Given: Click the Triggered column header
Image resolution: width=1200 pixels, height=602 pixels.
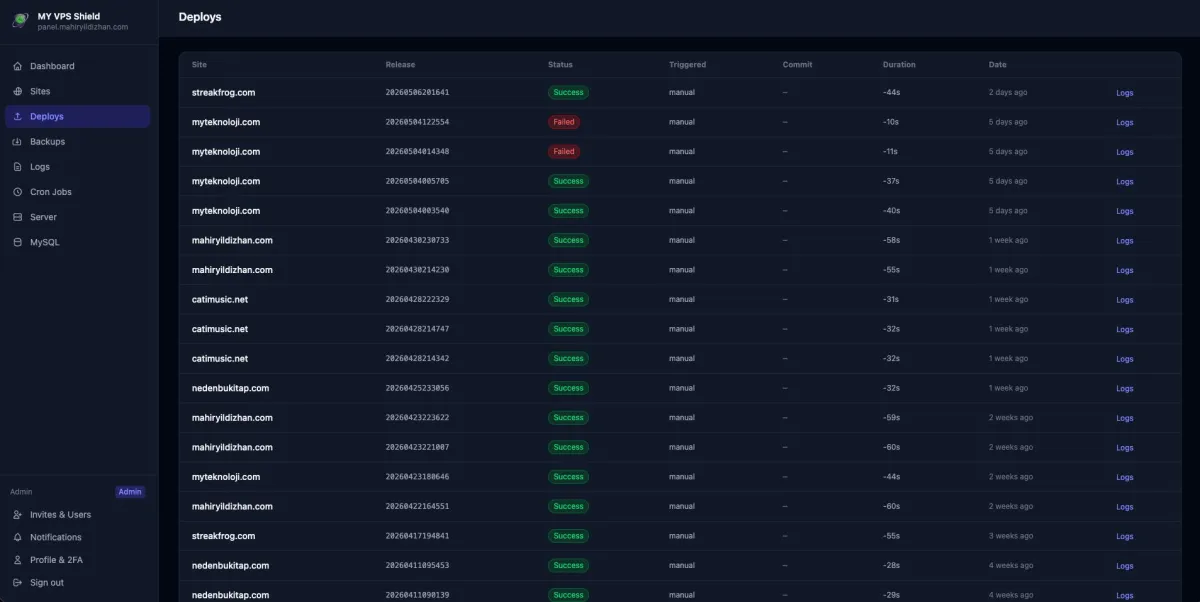Looking at the screenshot, I should click(687, 65).
